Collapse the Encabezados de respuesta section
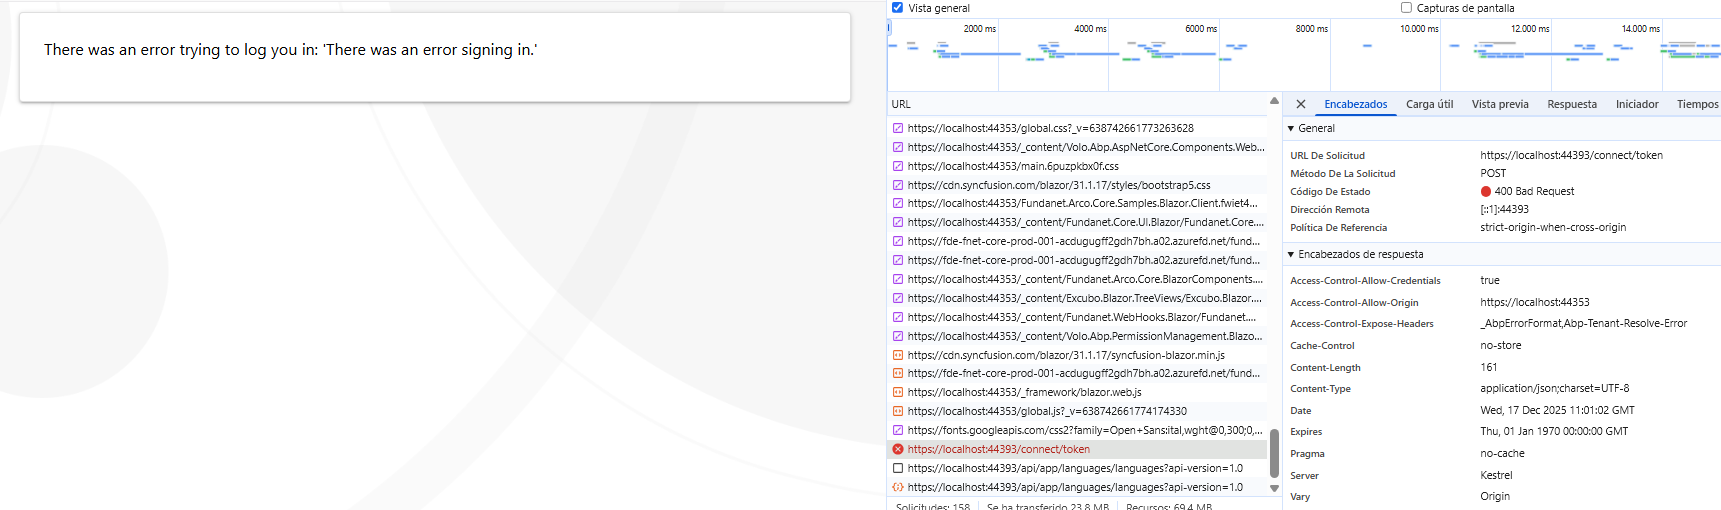1721x510 pixels. (x=1291, y=254)
